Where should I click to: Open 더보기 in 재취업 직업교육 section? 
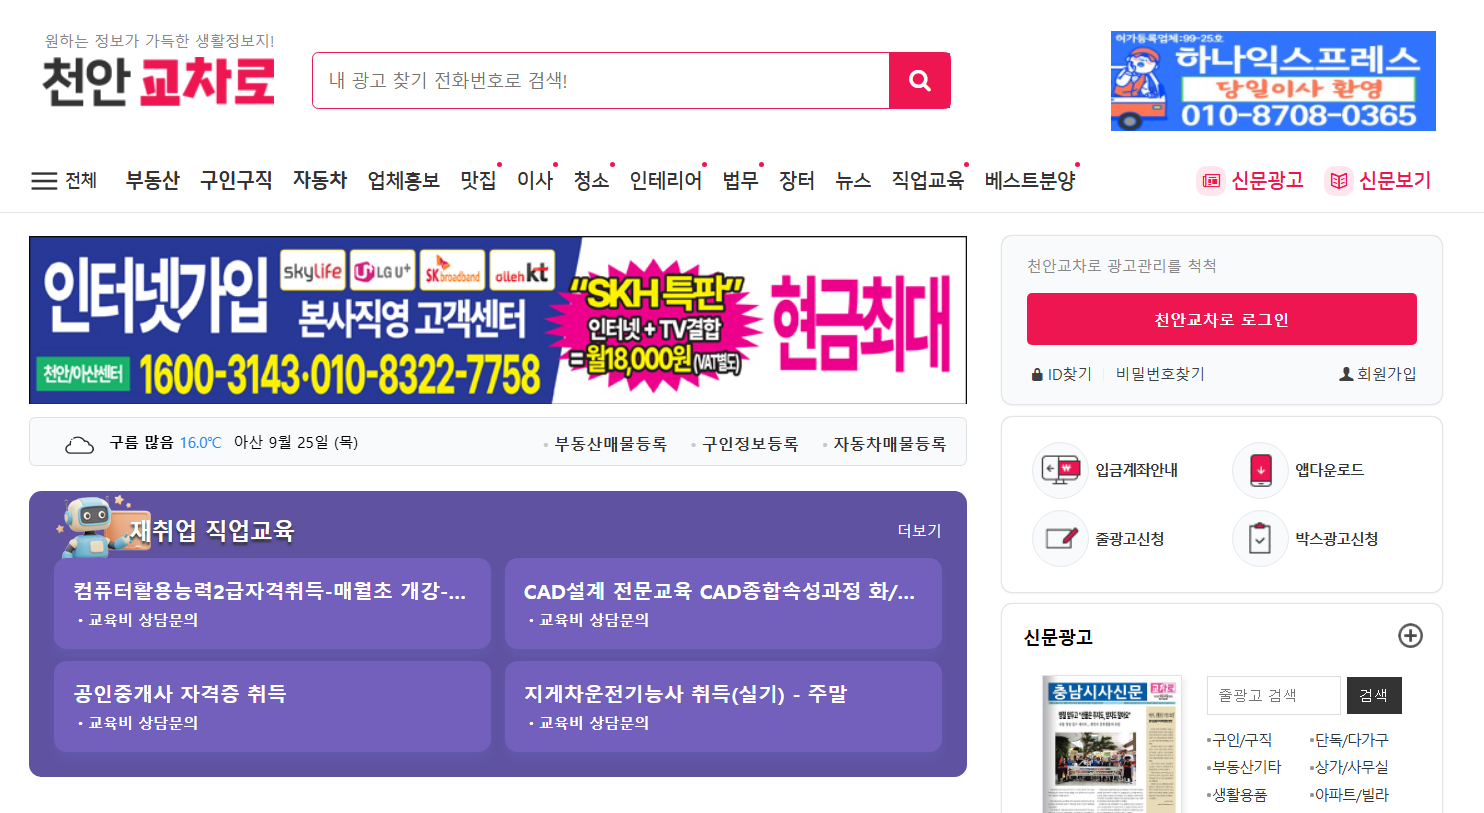[x=919, y=530]
